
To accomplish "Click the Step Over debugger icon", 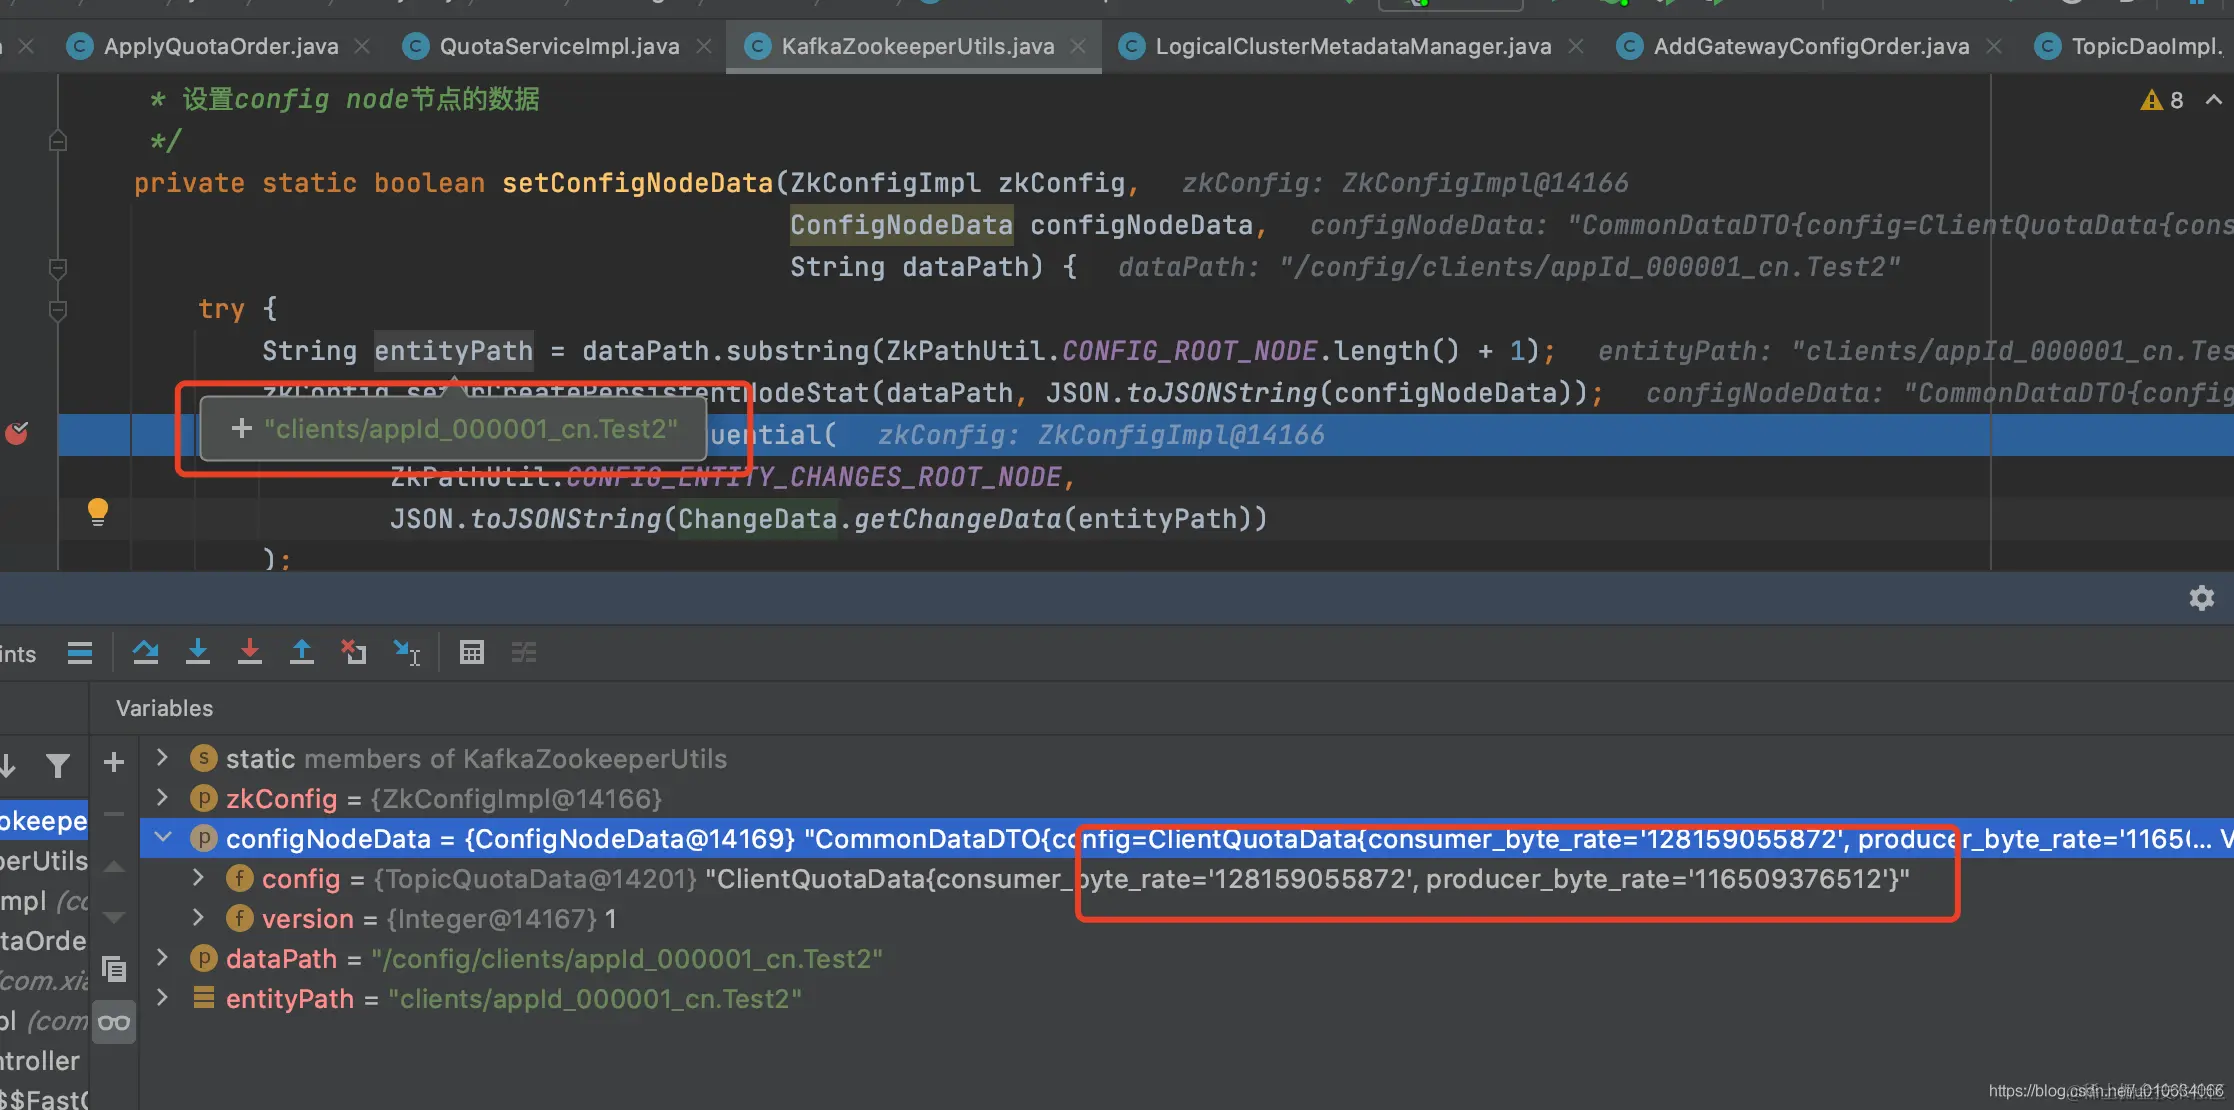I will pyautogui.click(x=145, y=653).
